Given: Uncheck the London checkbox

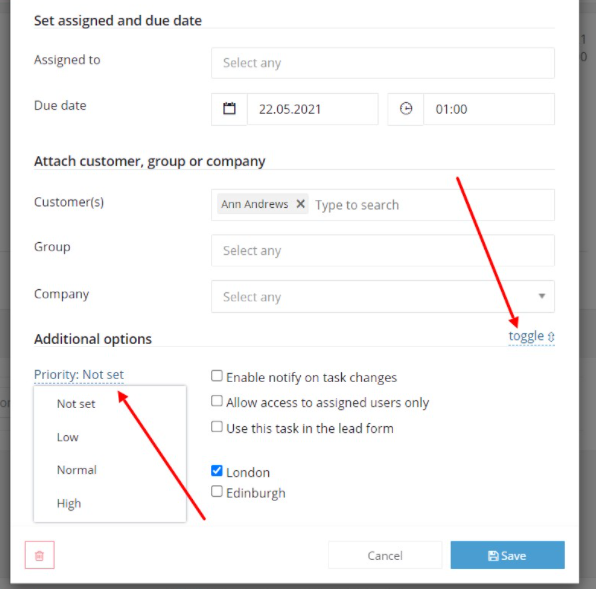Looking at the screenshot, I should click(x=217, y=471).
